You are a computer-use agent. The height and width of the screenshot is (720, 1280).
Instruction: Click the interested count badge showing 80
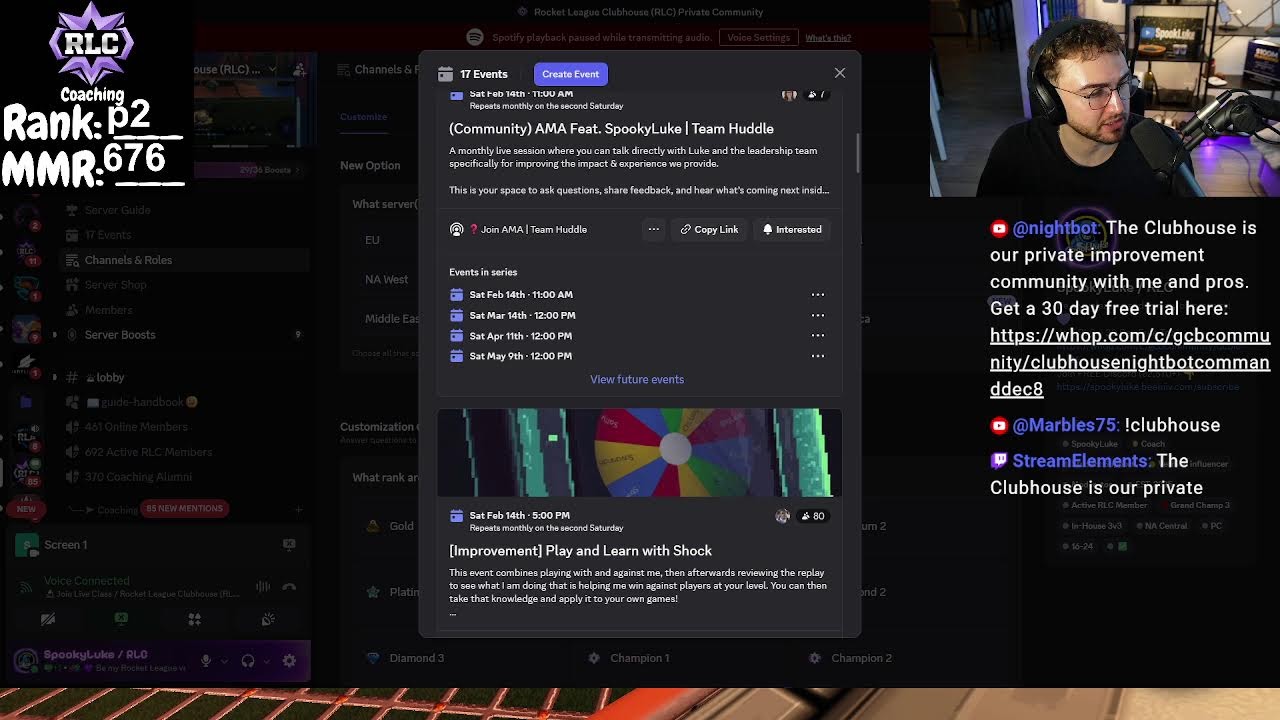(812, 516)
